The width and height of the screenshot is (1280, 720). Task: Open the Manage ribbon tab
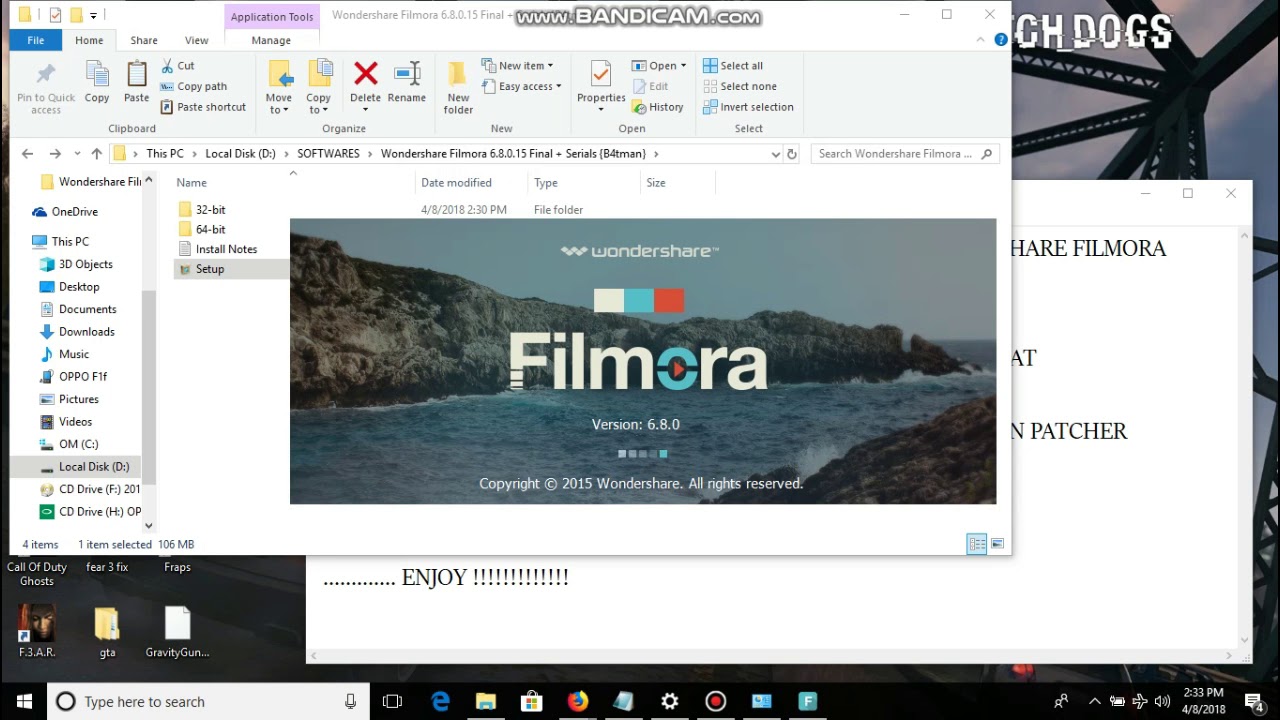pyautogui.click(x=271, y=40)
